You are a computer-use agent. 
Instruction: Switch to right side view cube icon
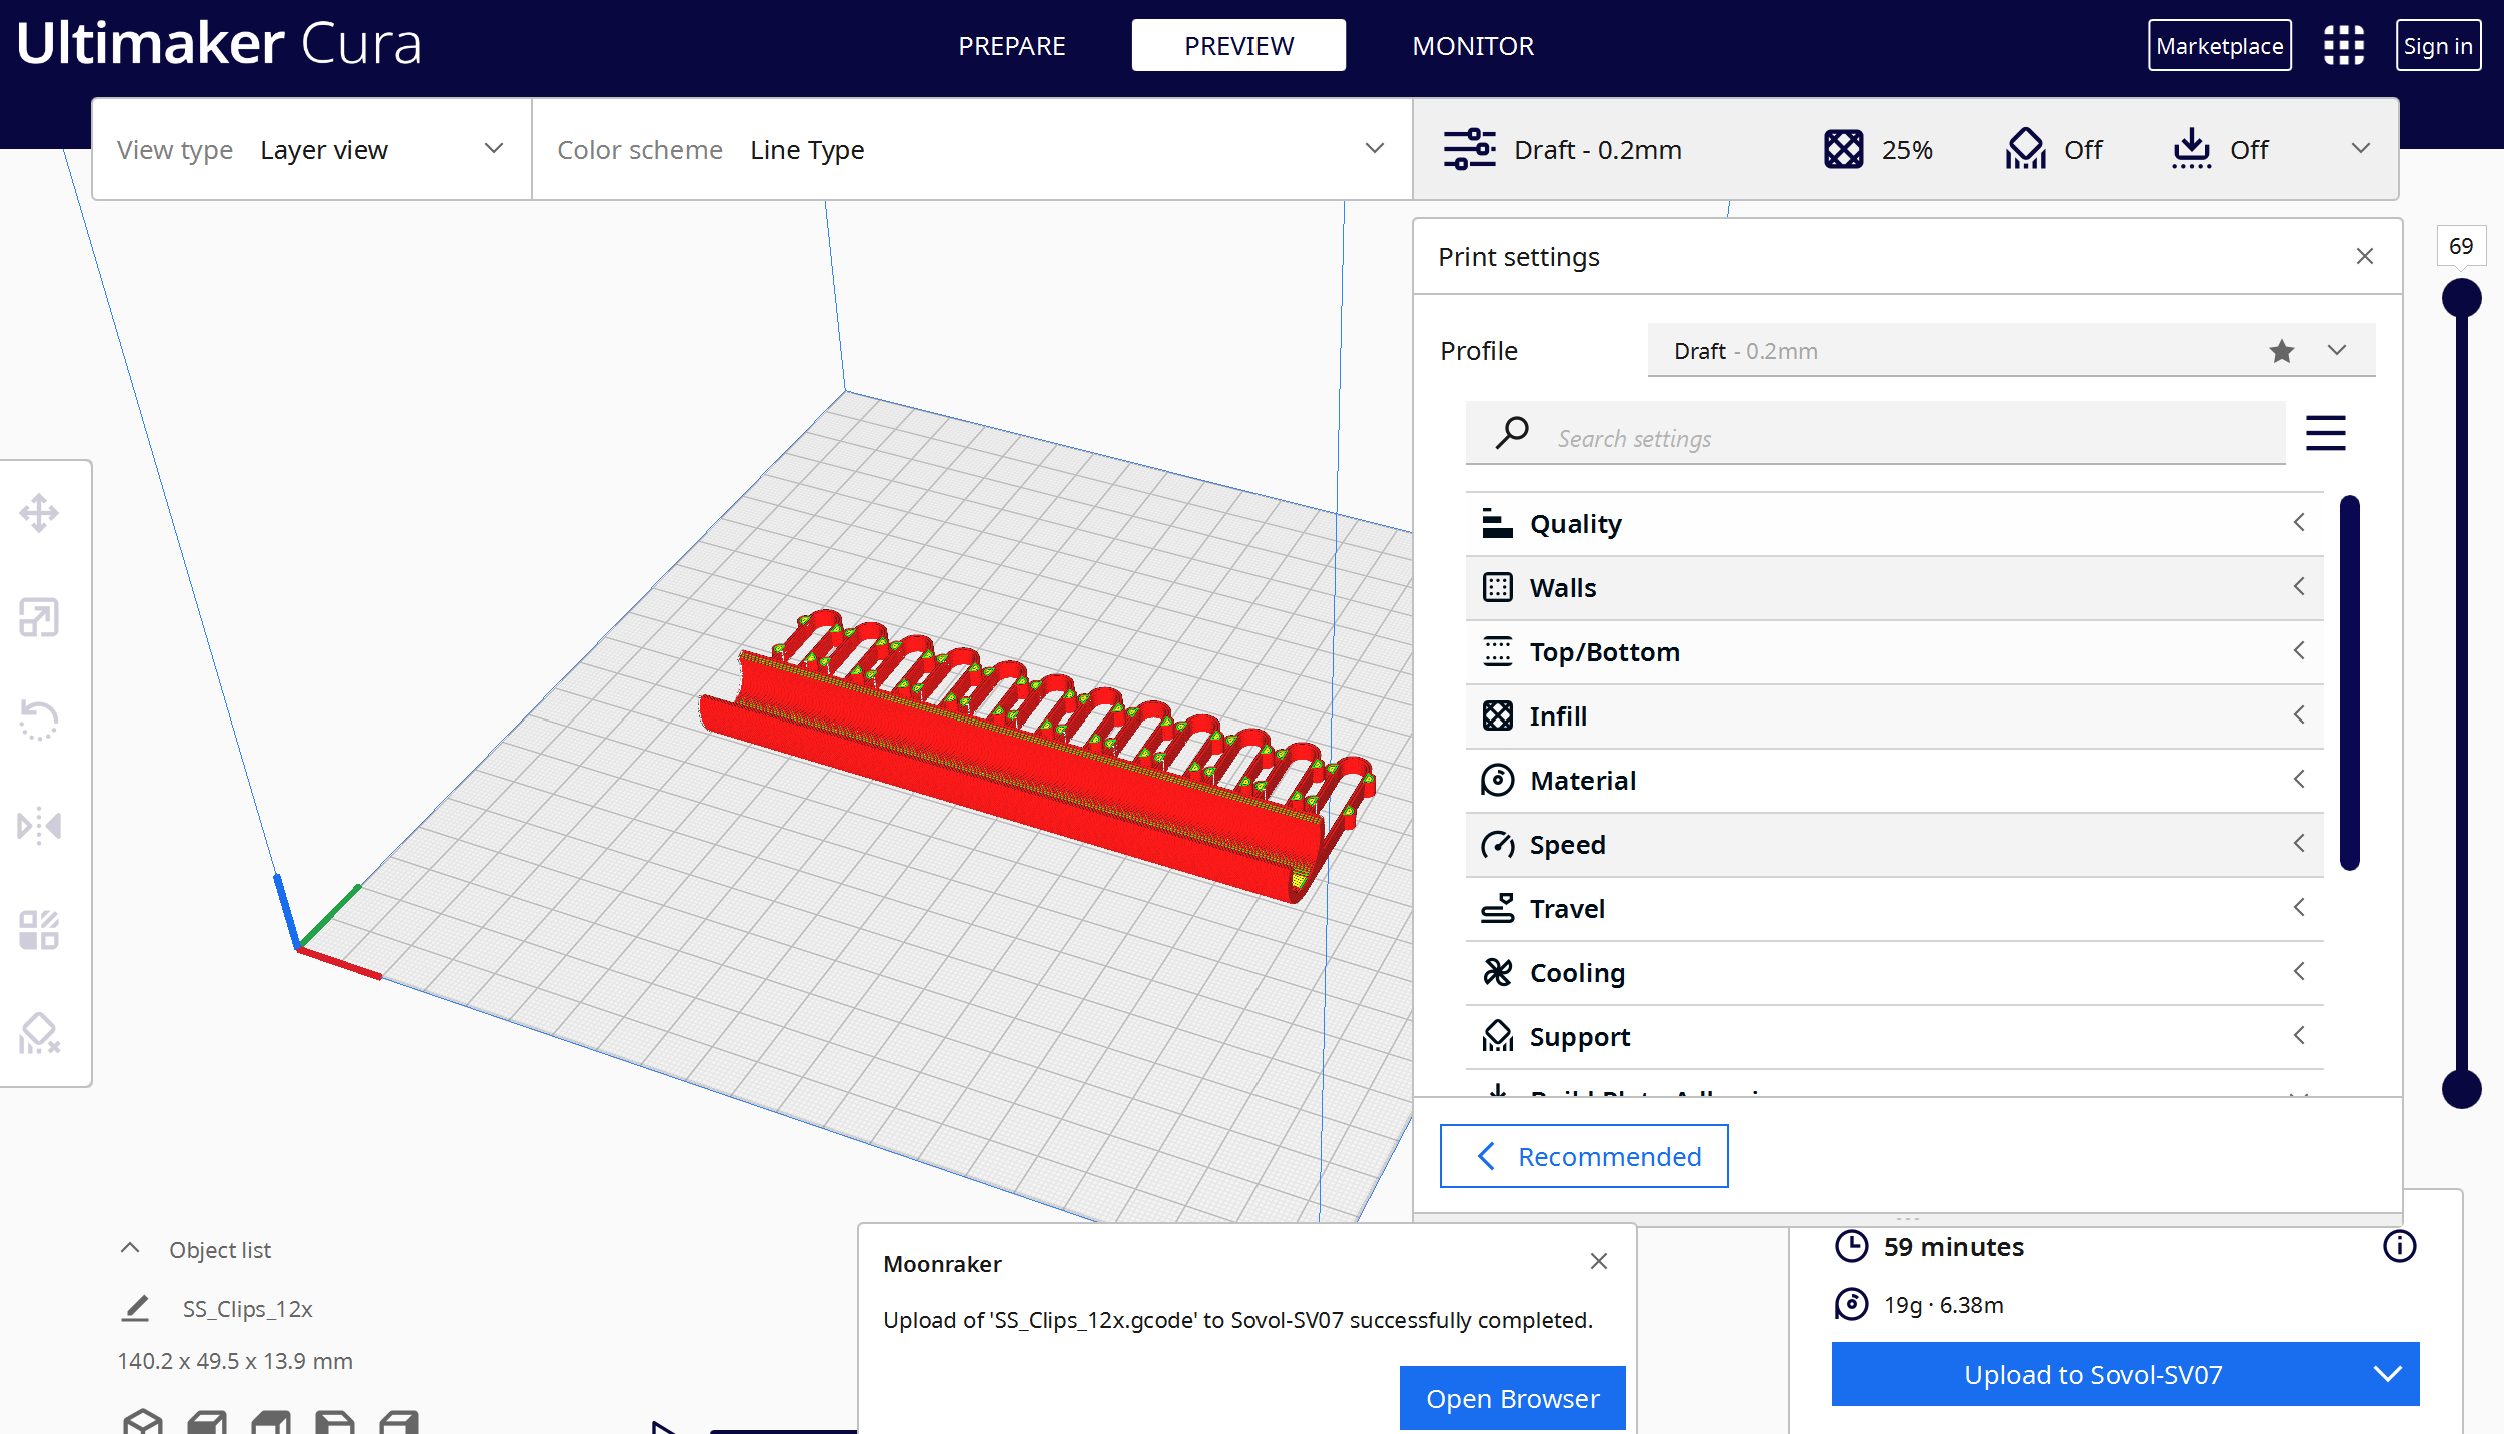tap(399, 1421)
